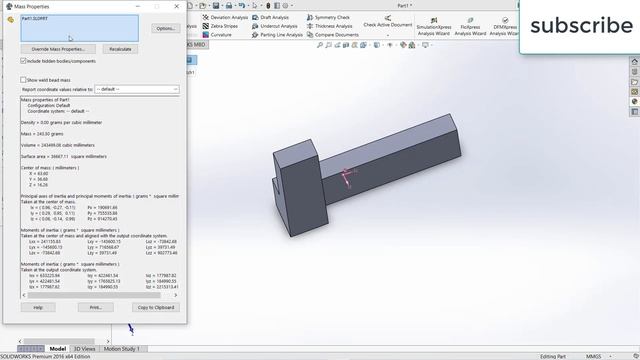Switch to the 3D Views tab

coord(84,349)
